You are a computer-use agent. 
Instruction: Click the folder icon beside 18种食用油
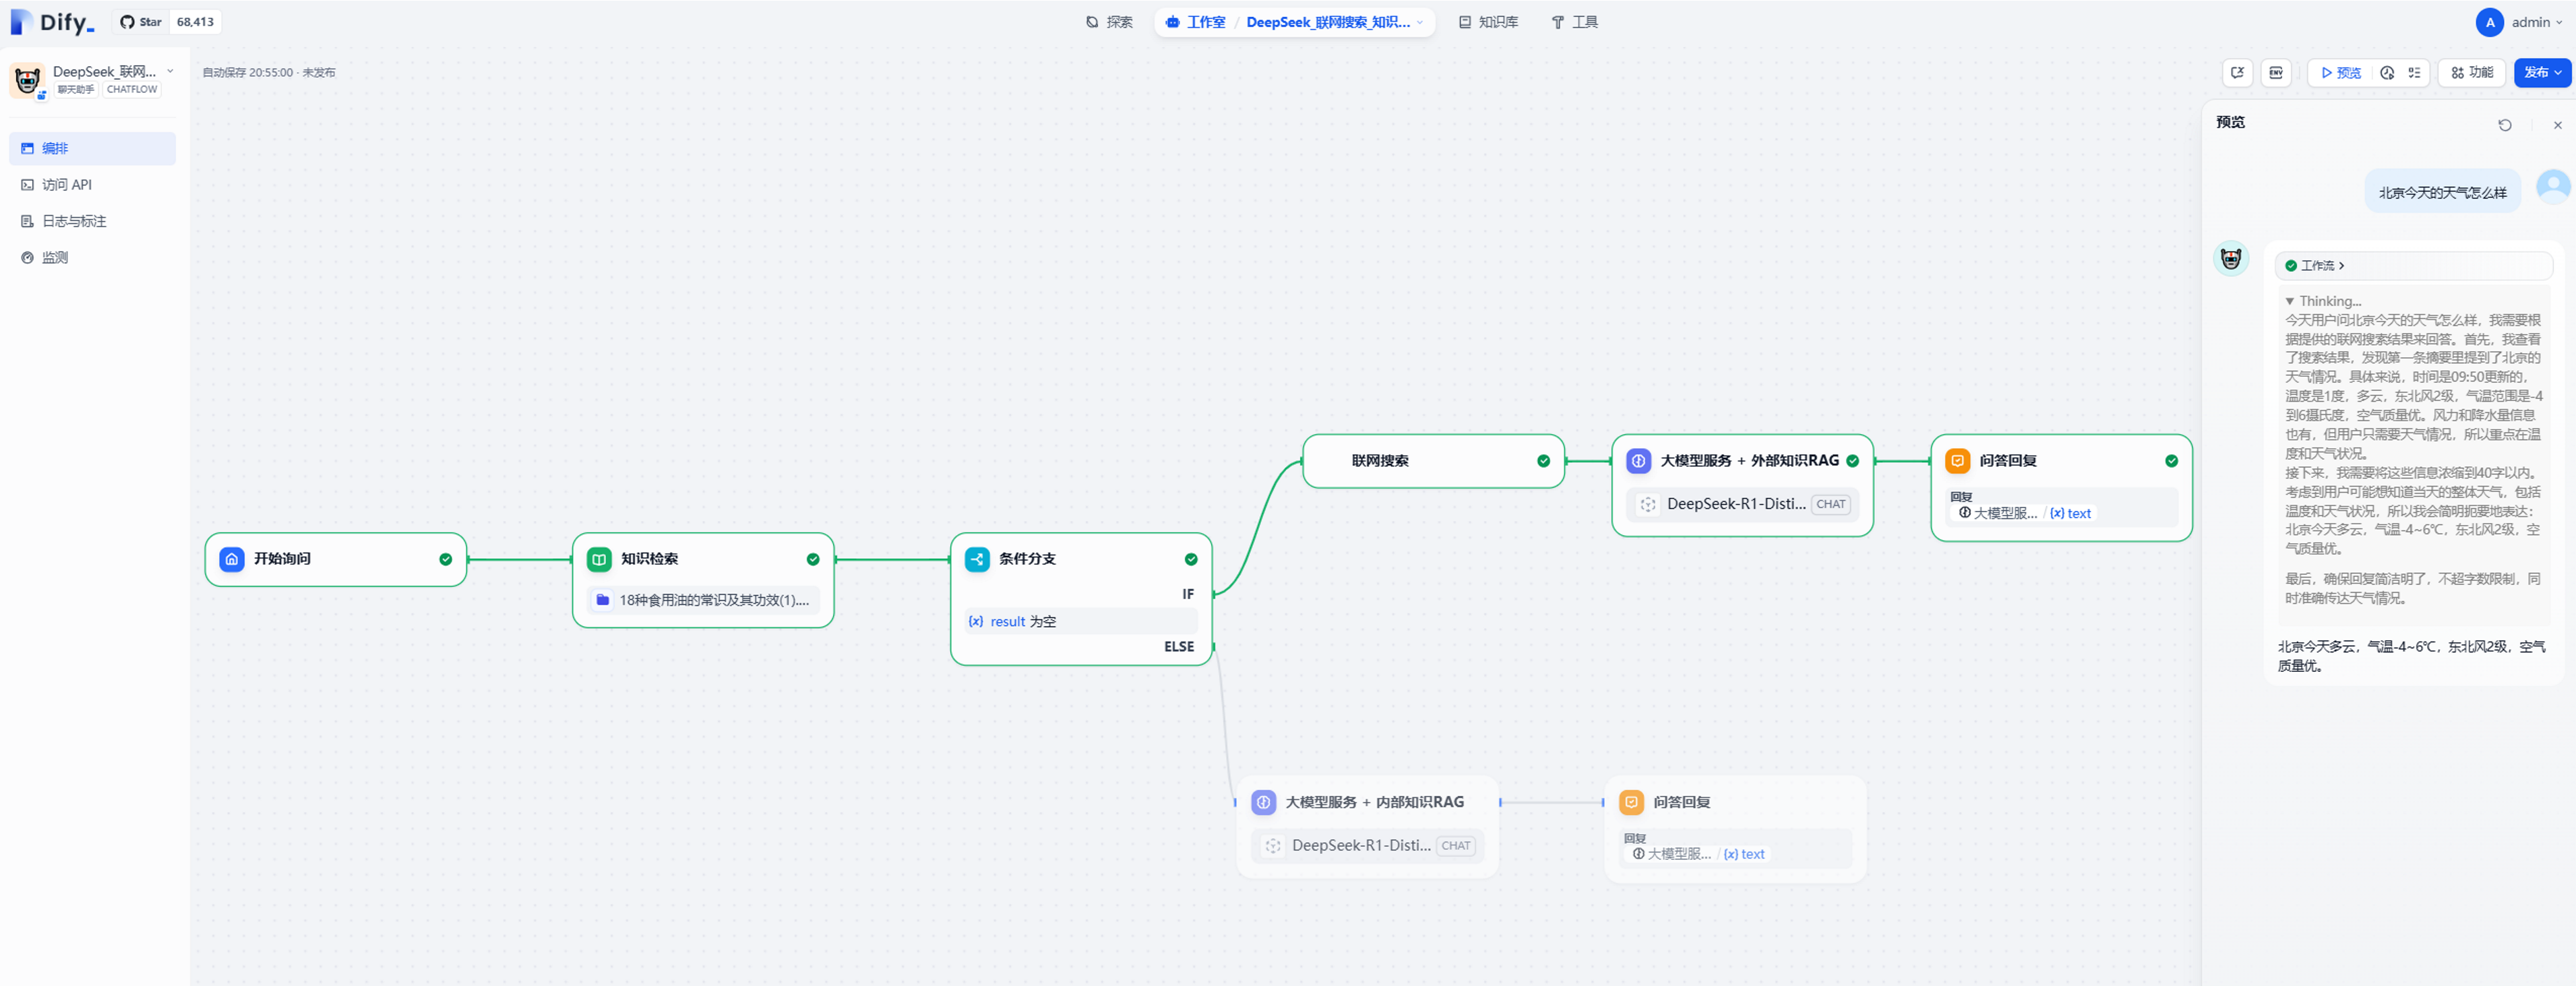603,600
